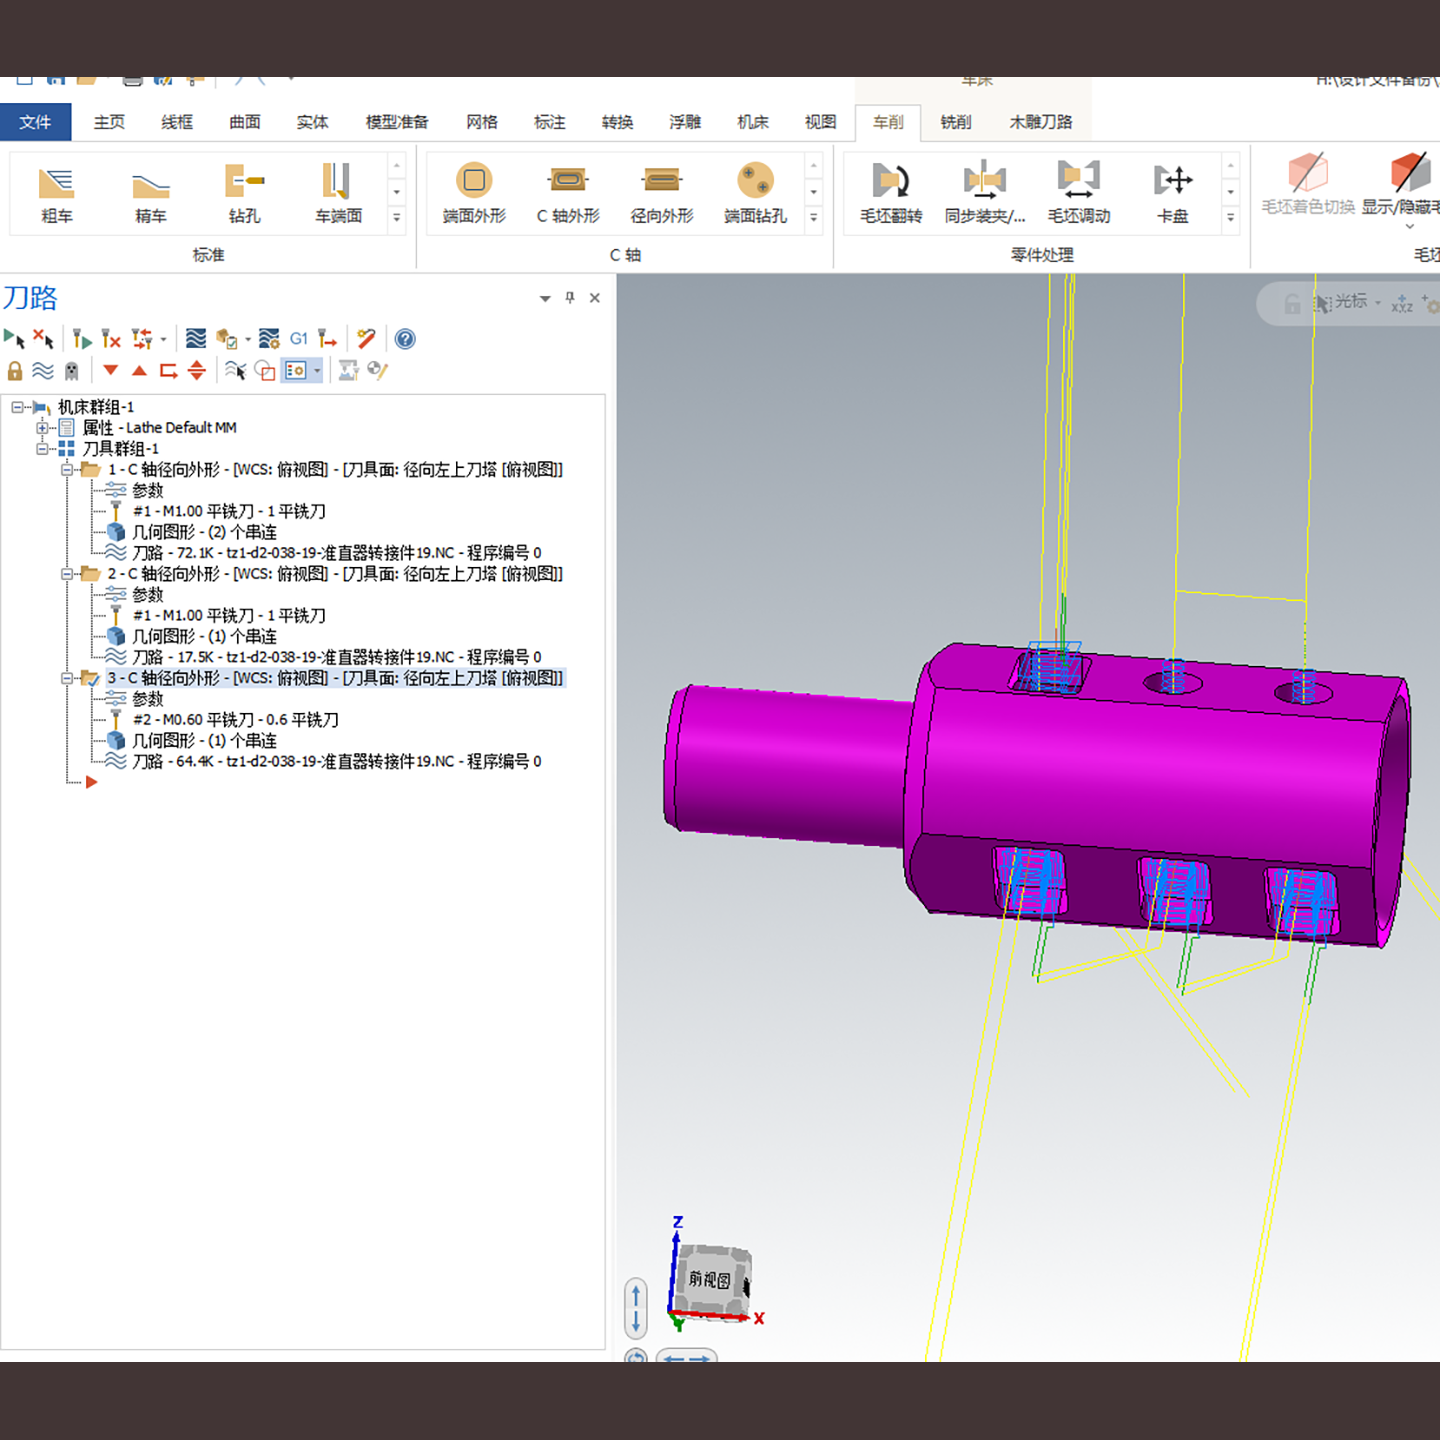Open the backplot selected operations tool

tap(196, 339)
